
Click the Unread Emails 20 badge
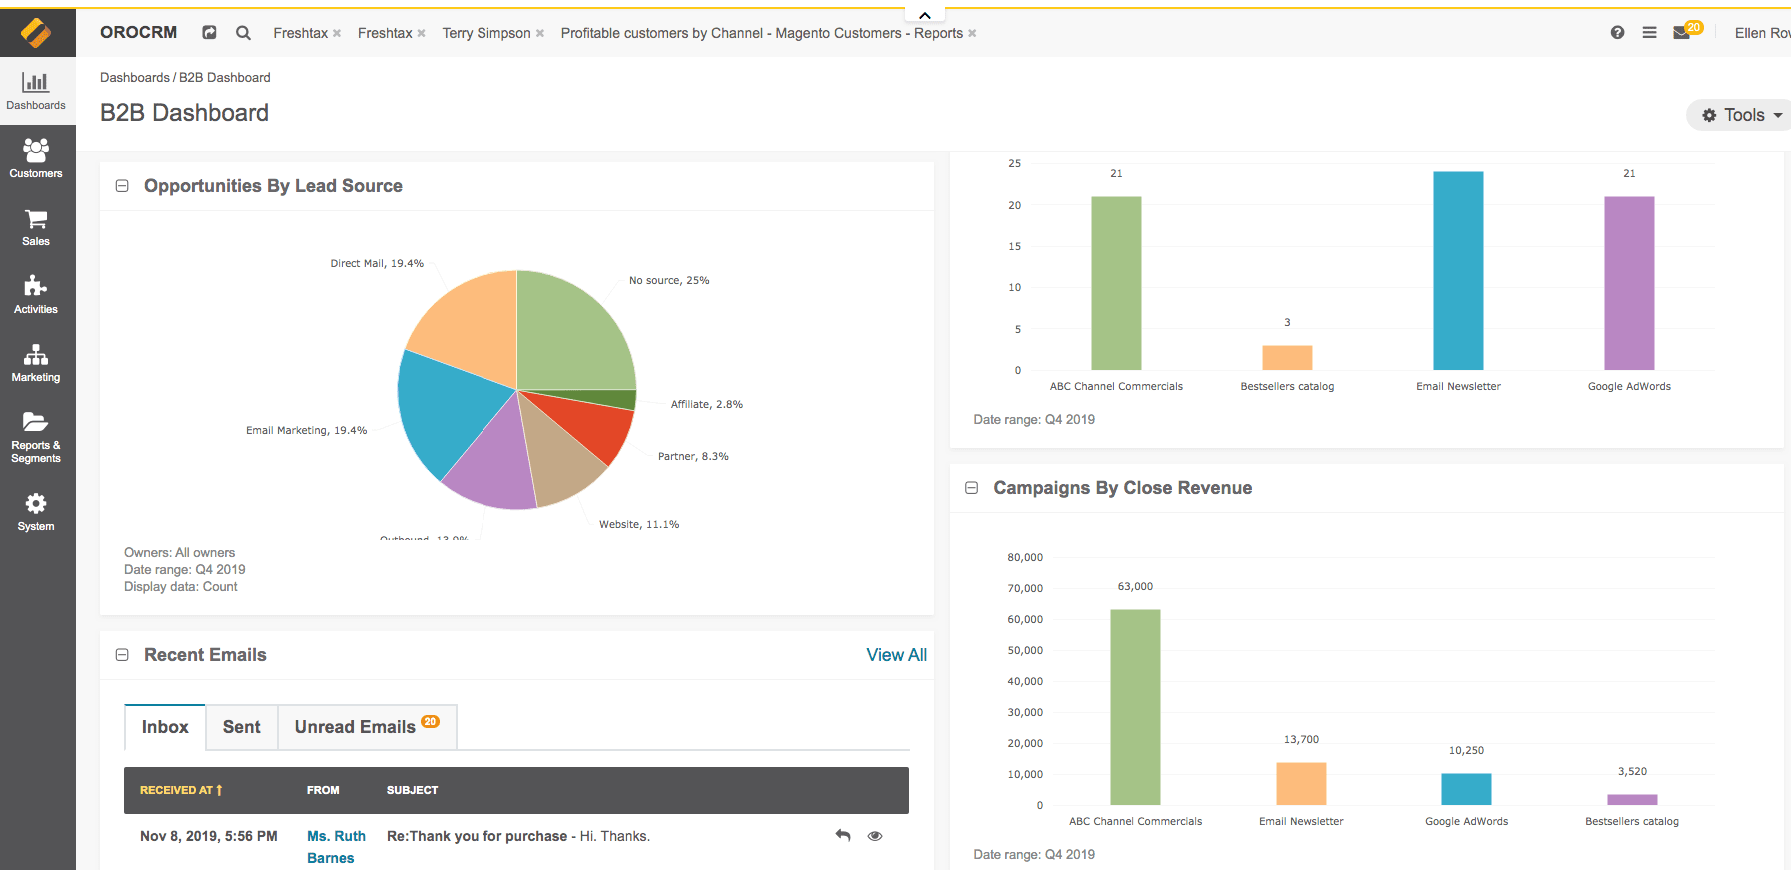click(430, 721)
